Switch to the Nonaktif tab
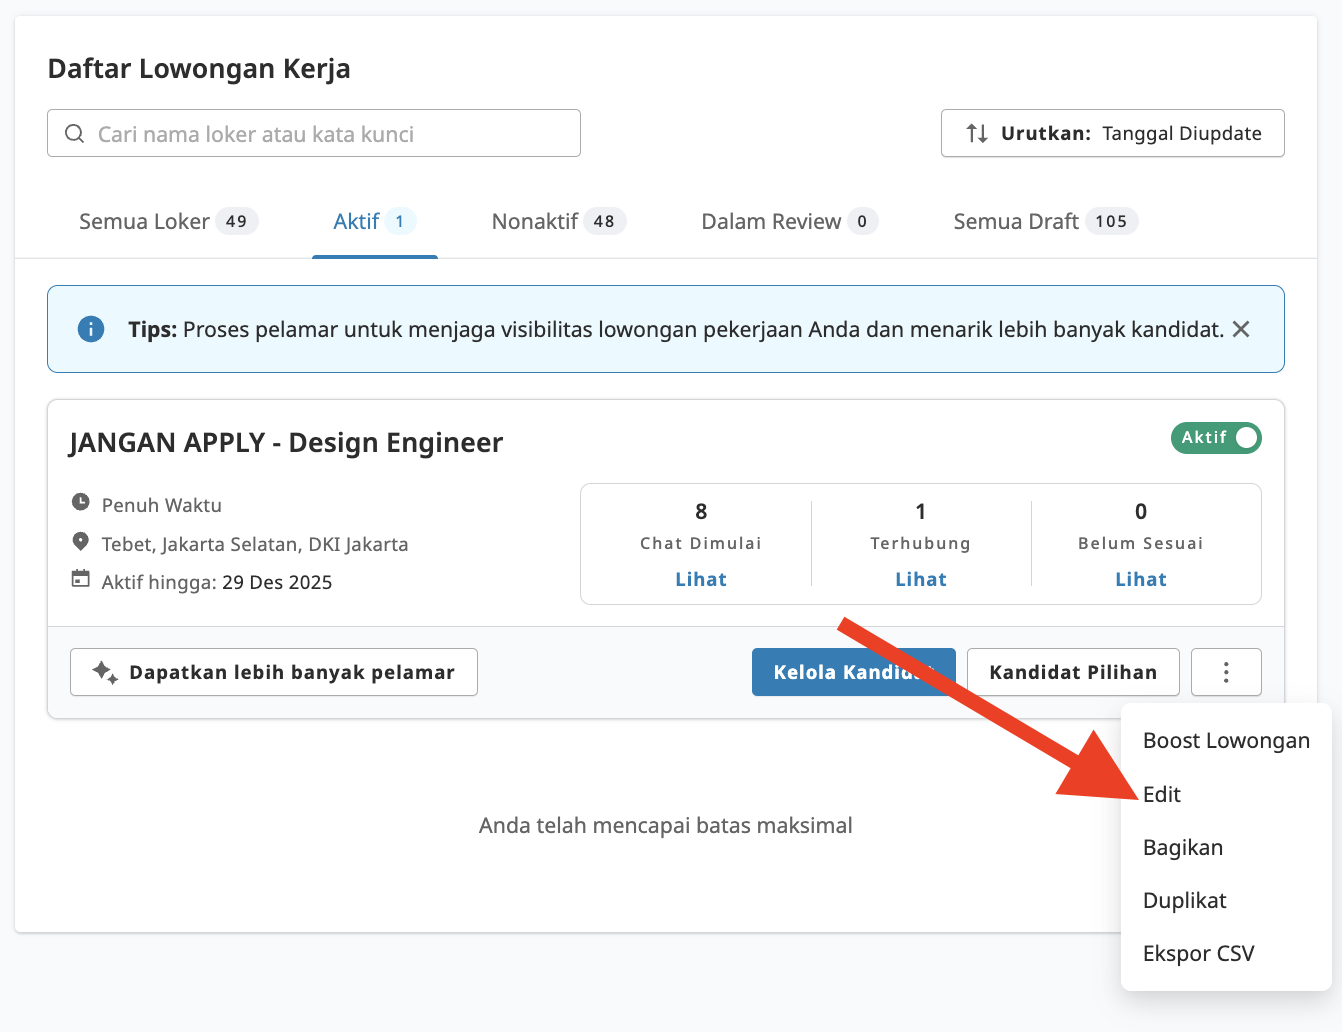 [557, 222]
